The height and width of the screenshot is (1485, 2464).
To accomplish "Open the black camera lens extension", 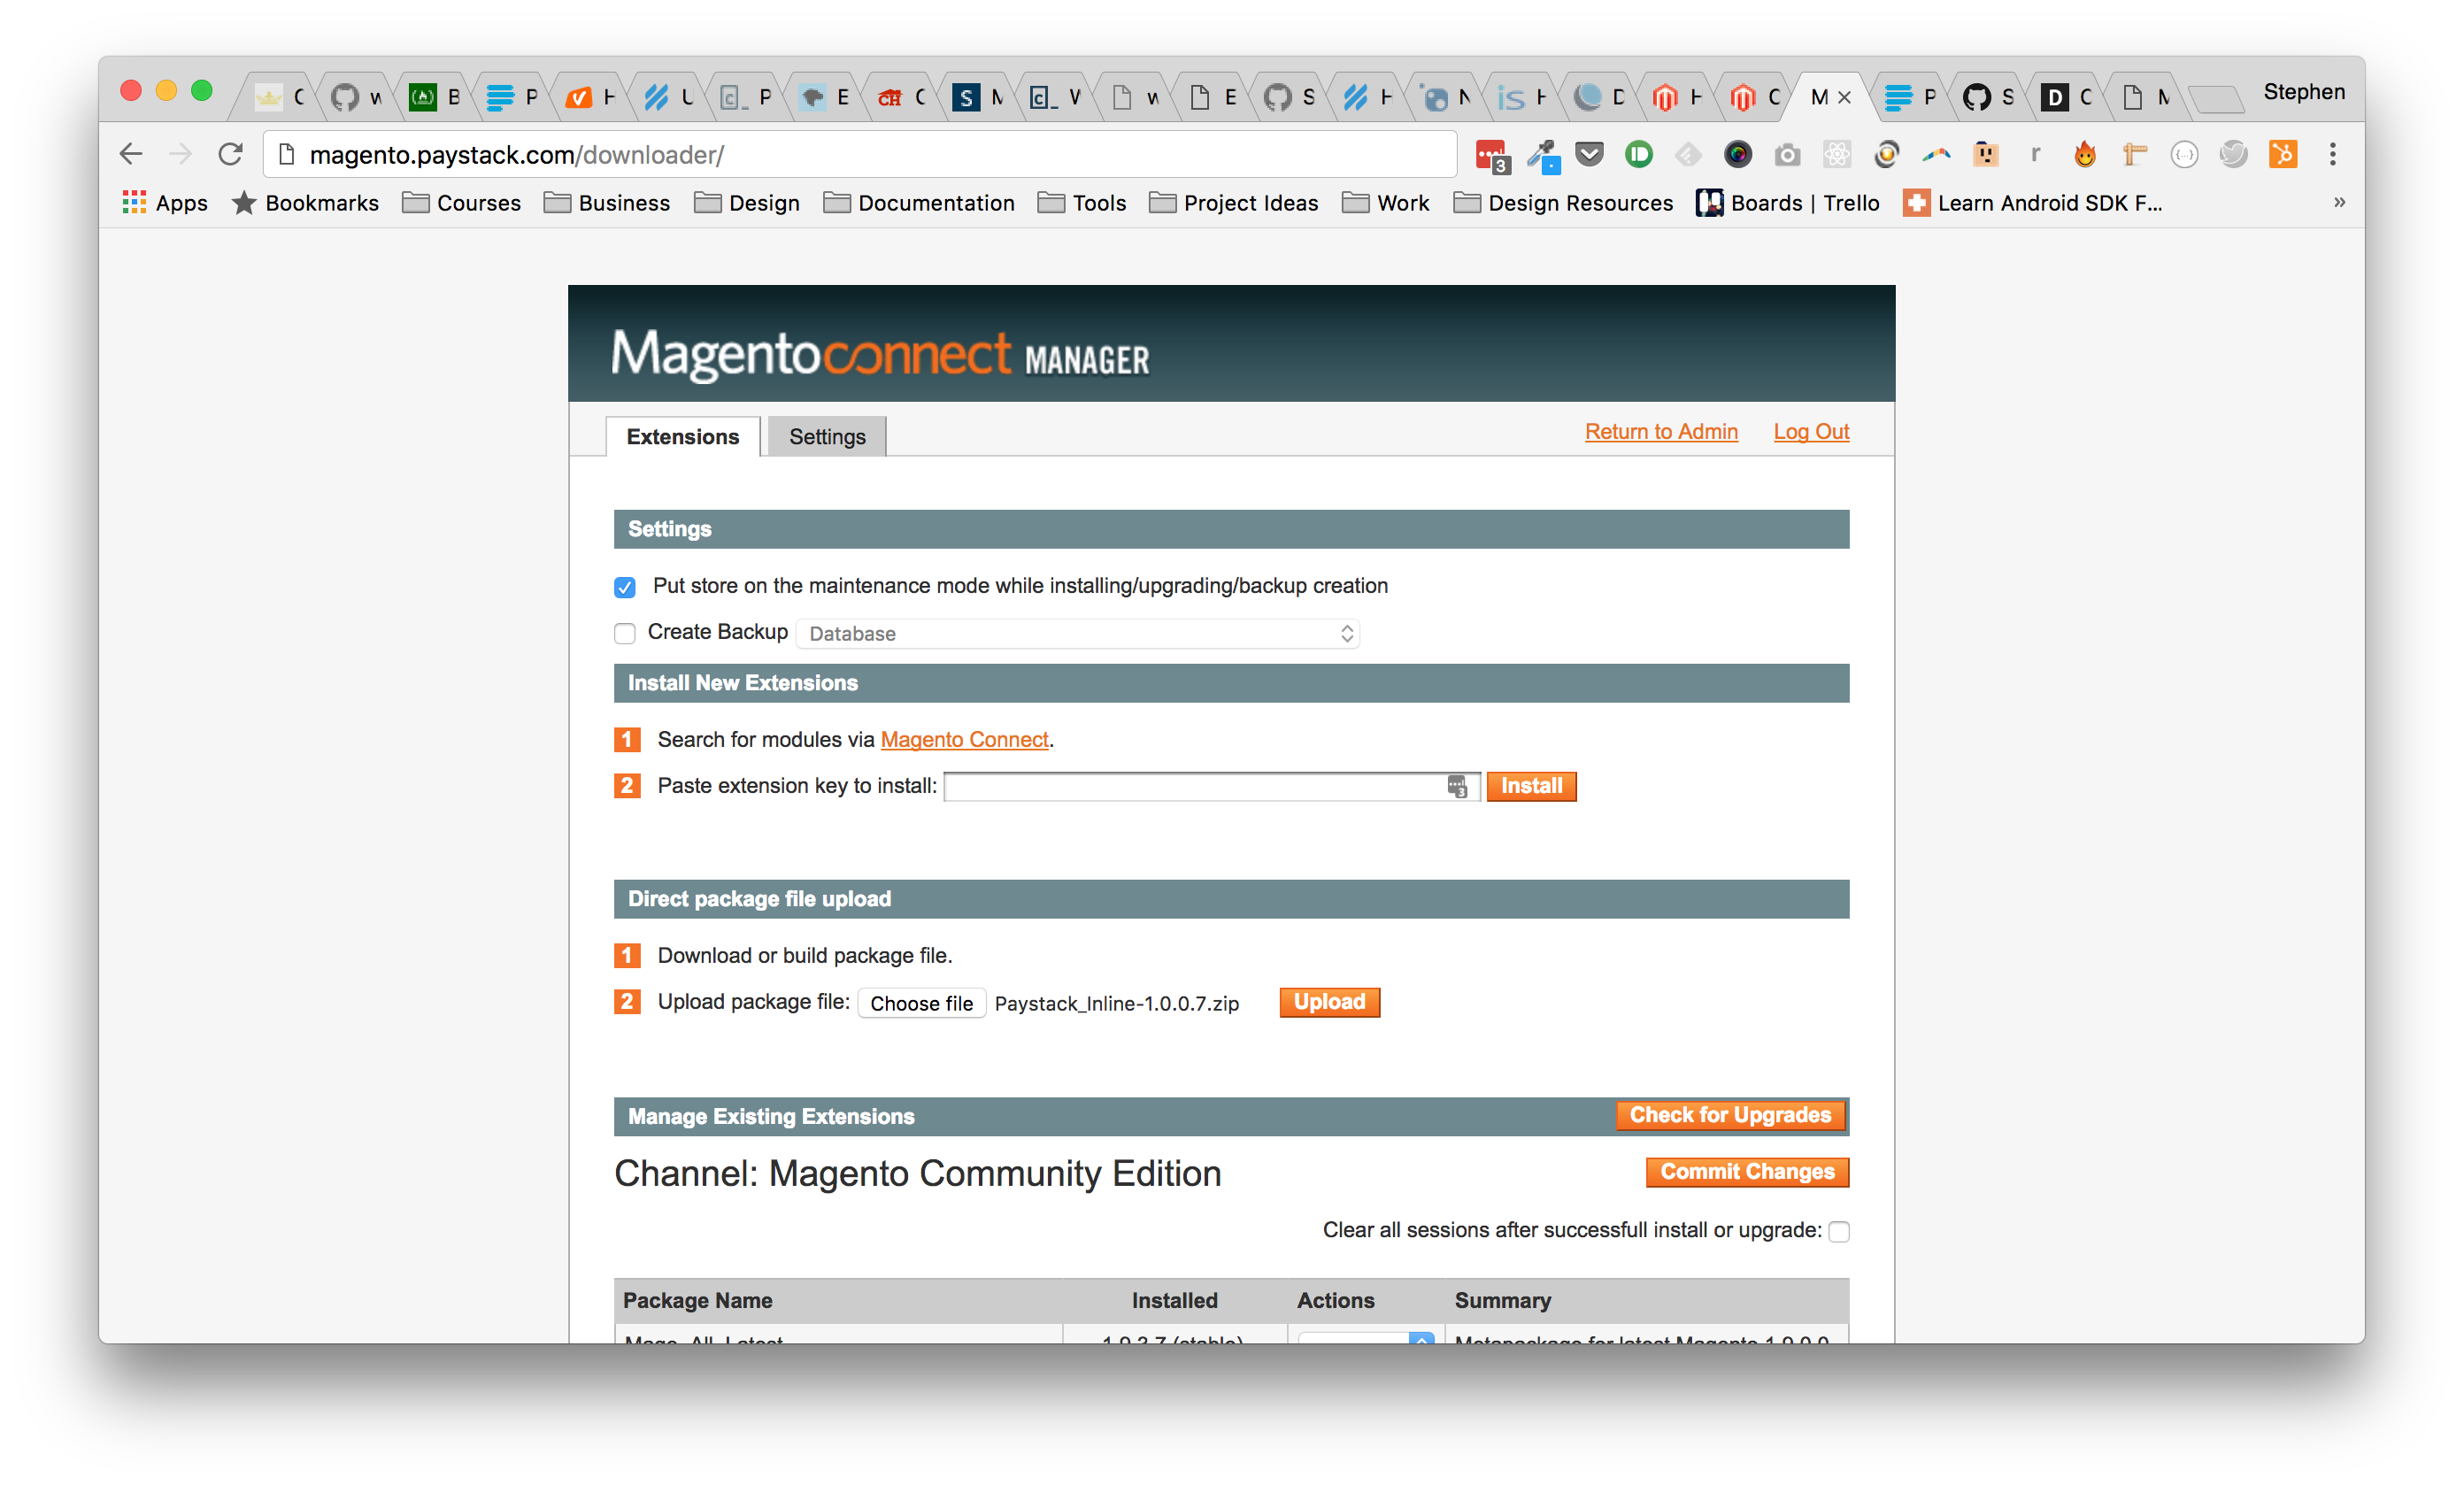I will tap(1738, 154).
